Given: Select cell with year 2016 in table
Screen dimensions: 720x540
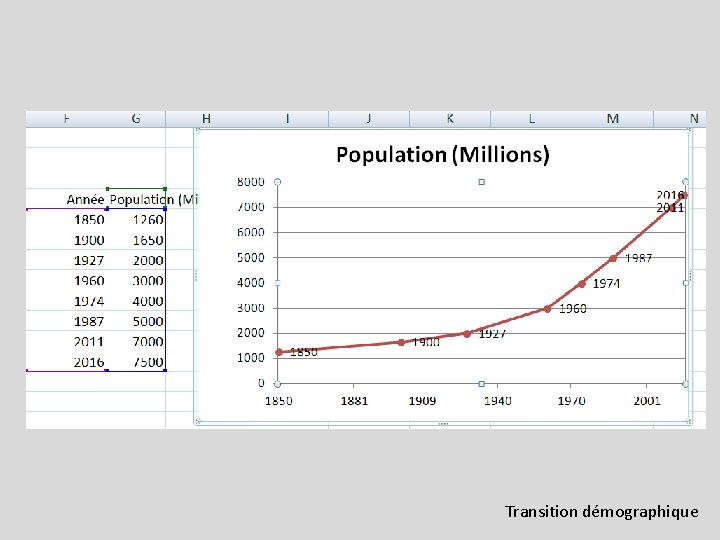Looking at the screenshot, I should (67, 361).
